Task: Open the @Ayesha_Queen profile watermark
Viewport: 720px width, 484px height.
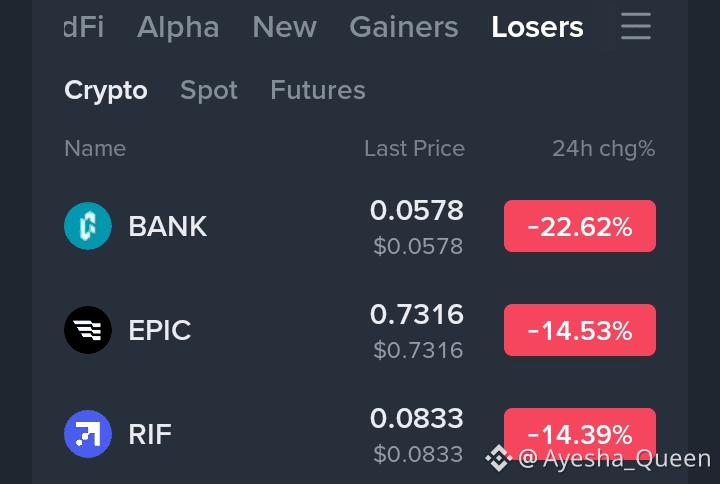Action: point(614,458)
